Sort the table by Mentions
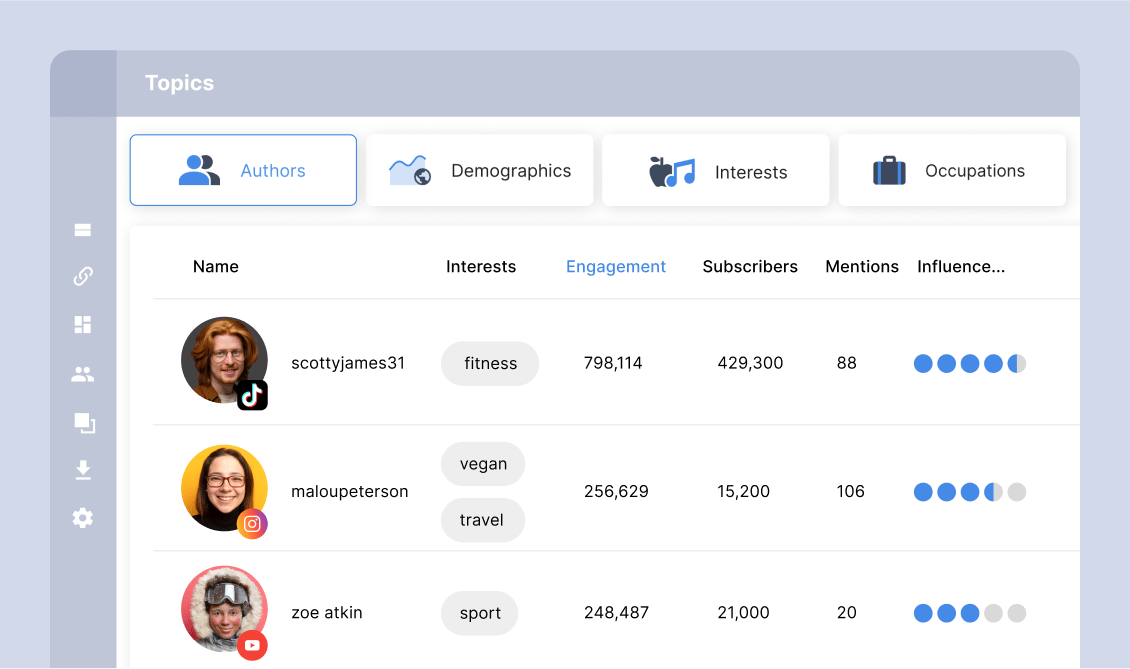 pos(862,266)
